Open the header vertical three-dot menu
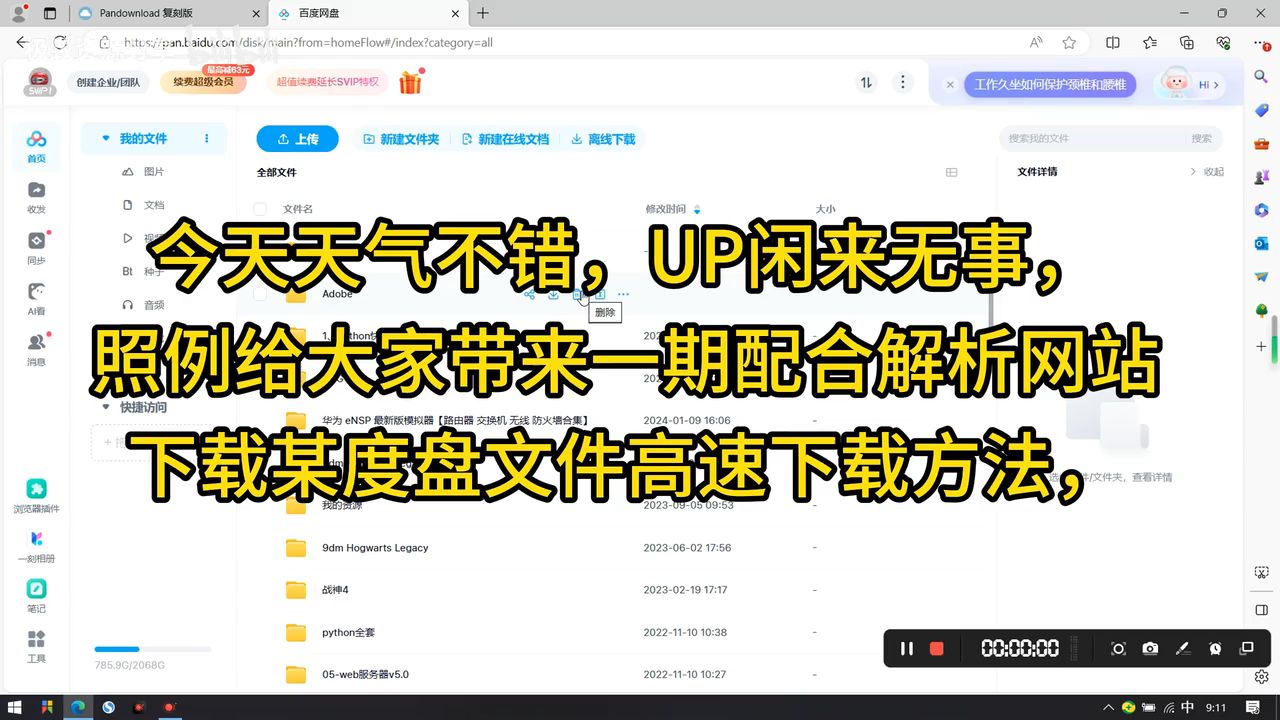The height and width of the screenshot is (720, 1280). [x=902, y=83]
